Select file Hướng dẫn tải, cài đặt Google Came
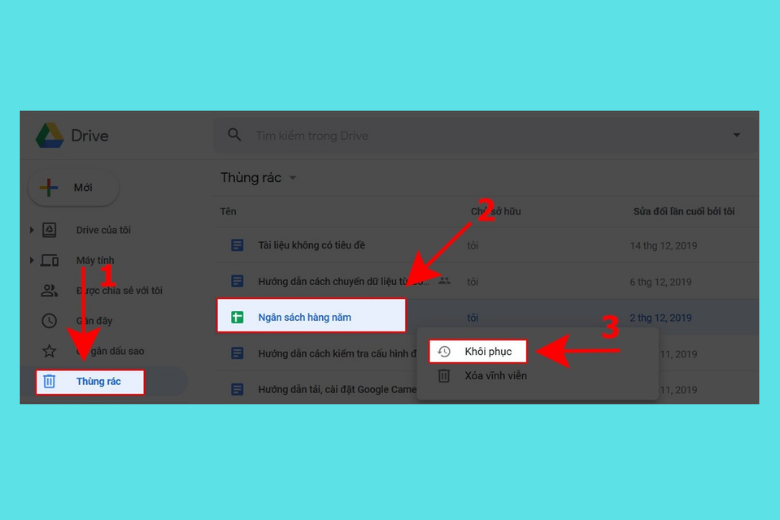This screenshot has width=780, height=520. tap(337, 390)
